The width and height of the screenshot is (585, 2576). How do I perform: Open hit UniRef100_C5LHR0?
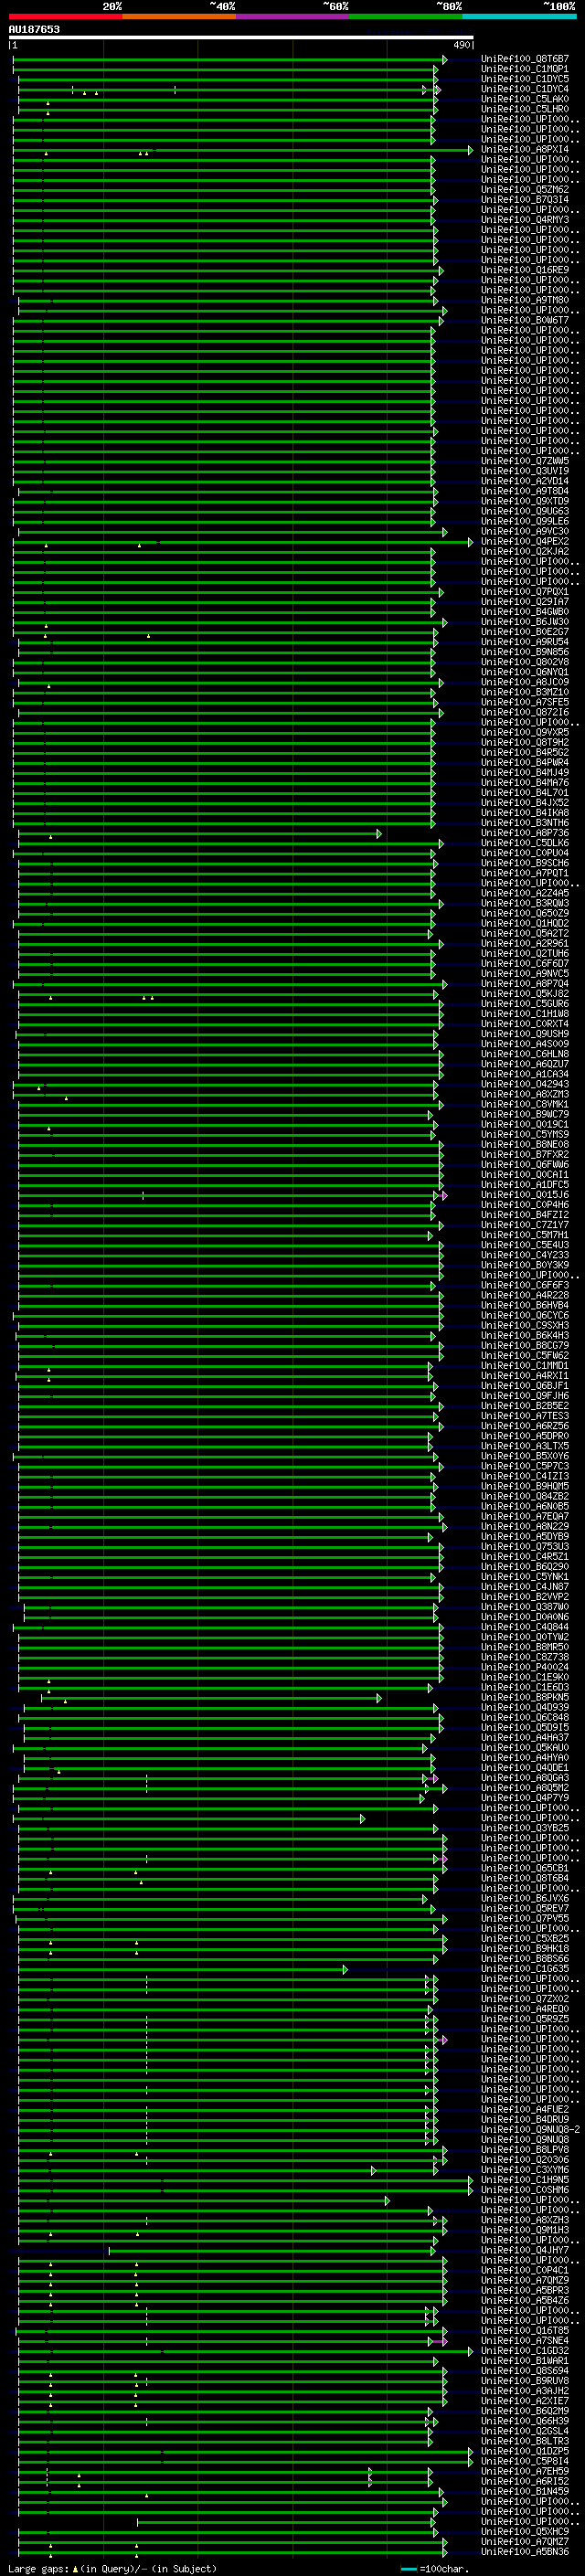[x=525, y=109]
